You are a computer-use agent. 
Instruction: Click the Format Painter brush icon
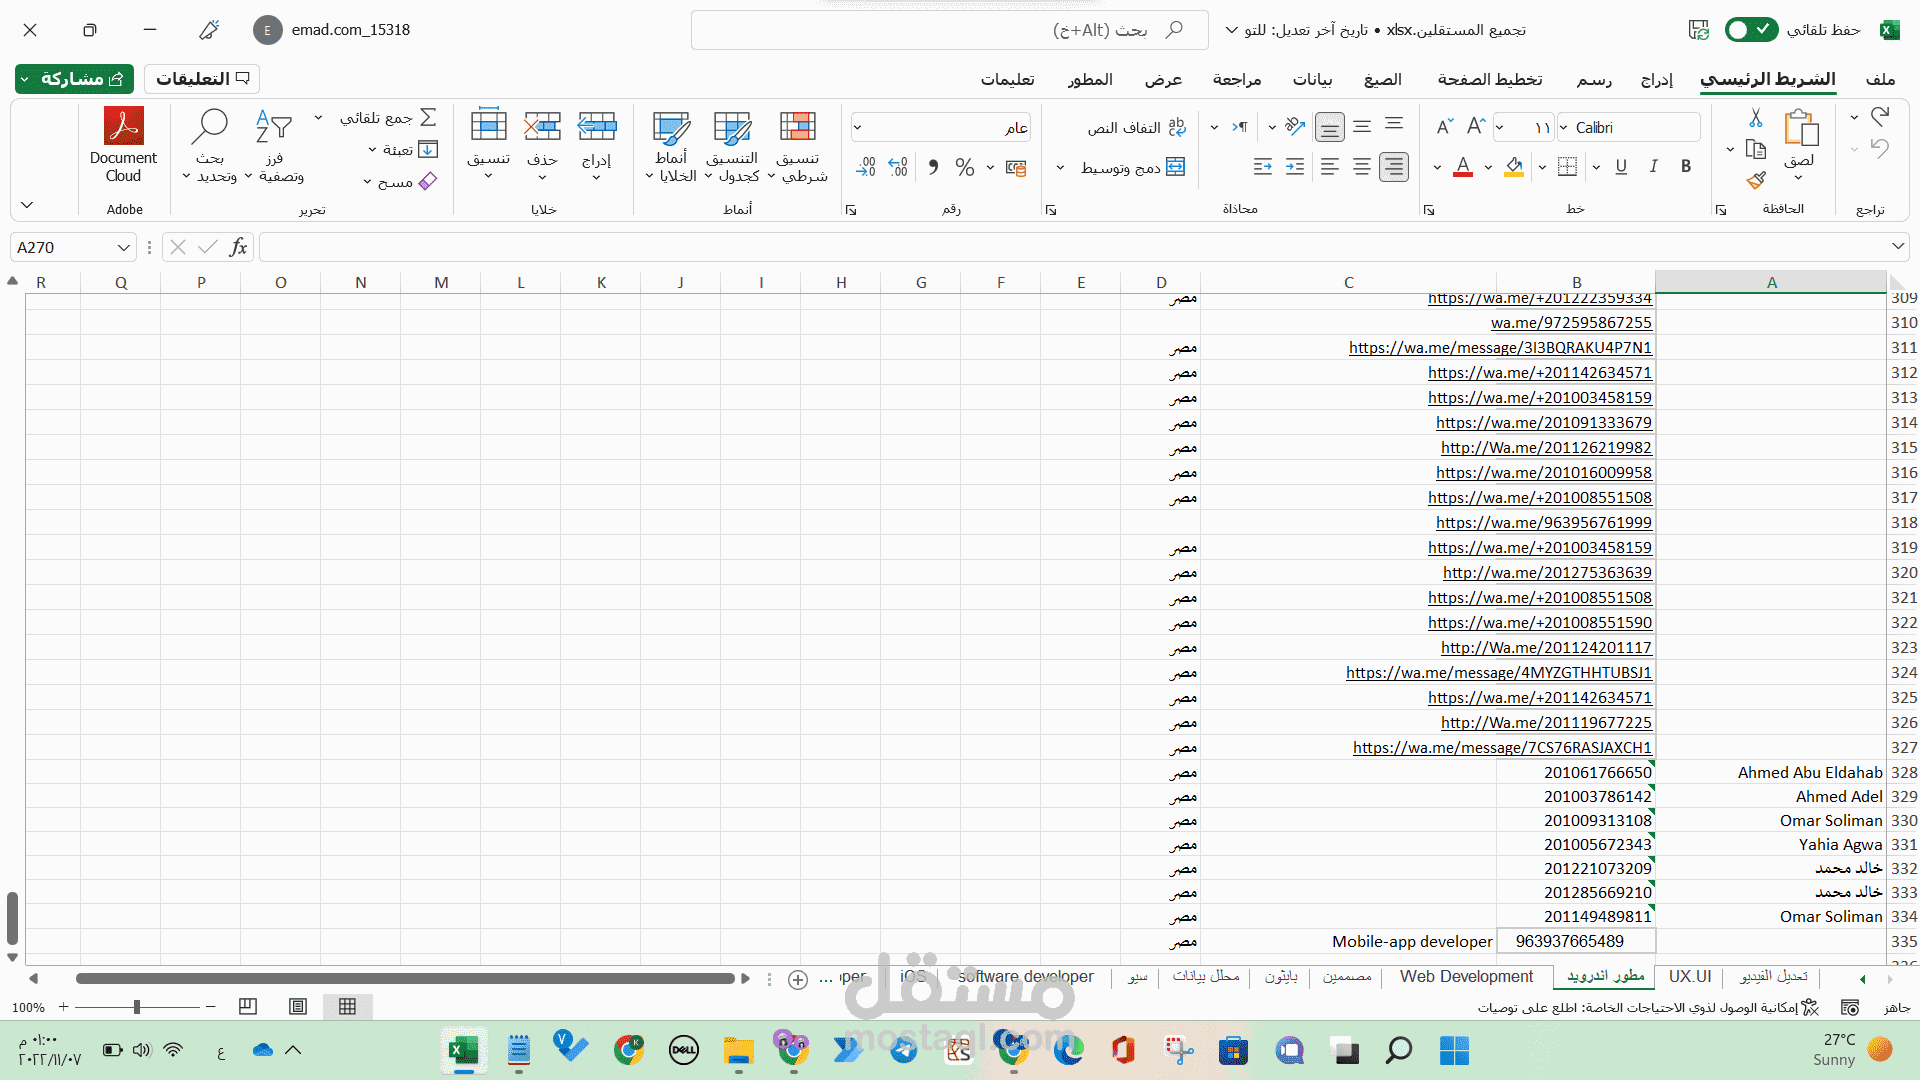tap(1756, 180)
